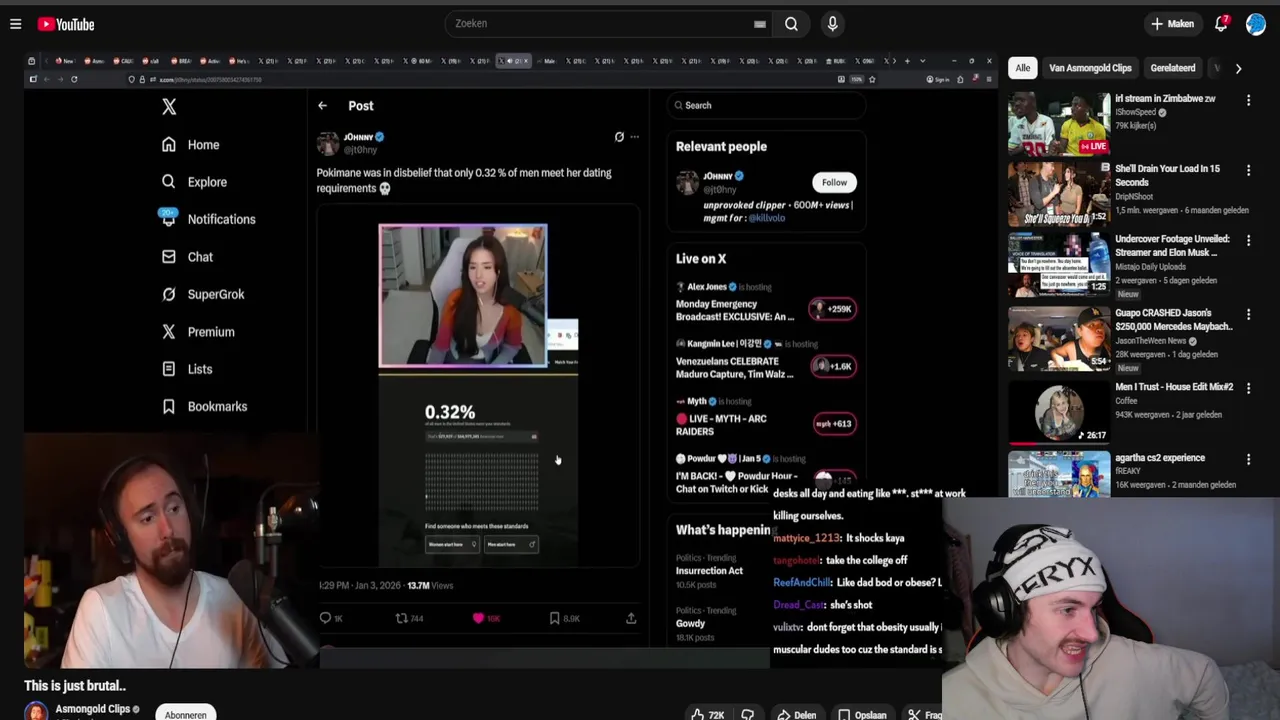The width and height of the screenshot is (1280, 720).
Task: Share the video via Delen
Action: 797,714
